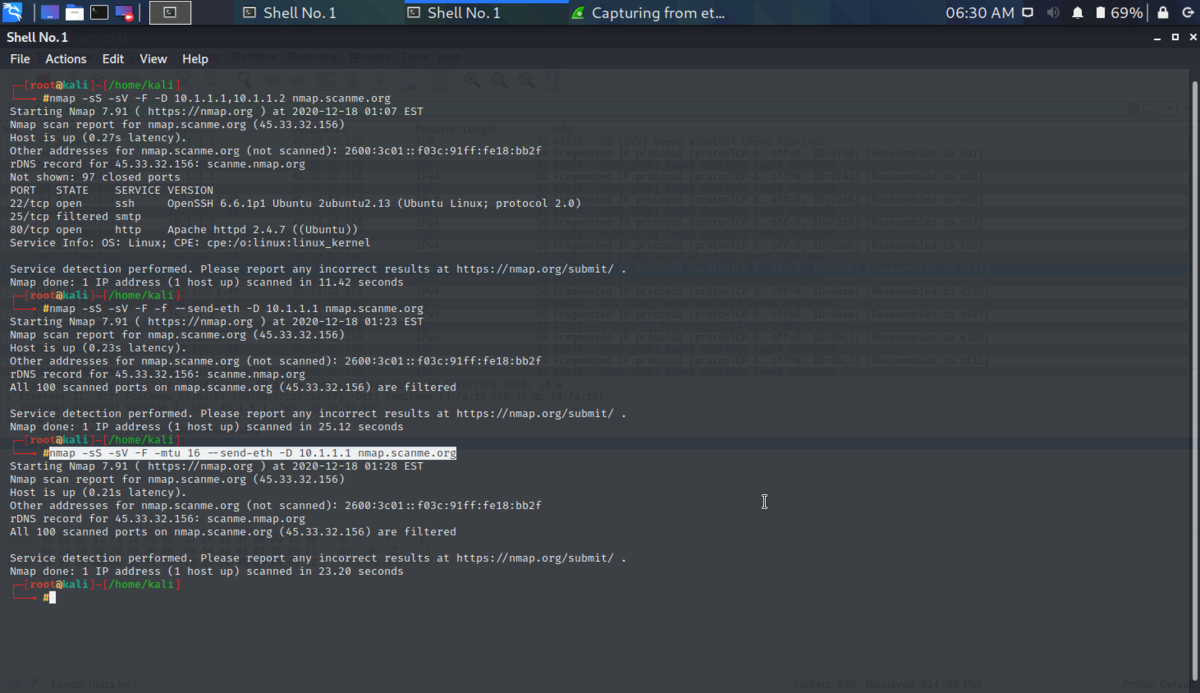Maximize the Shell No. 1 window
Viewport: 1200px width, 693px height.
click(1175, 37)
